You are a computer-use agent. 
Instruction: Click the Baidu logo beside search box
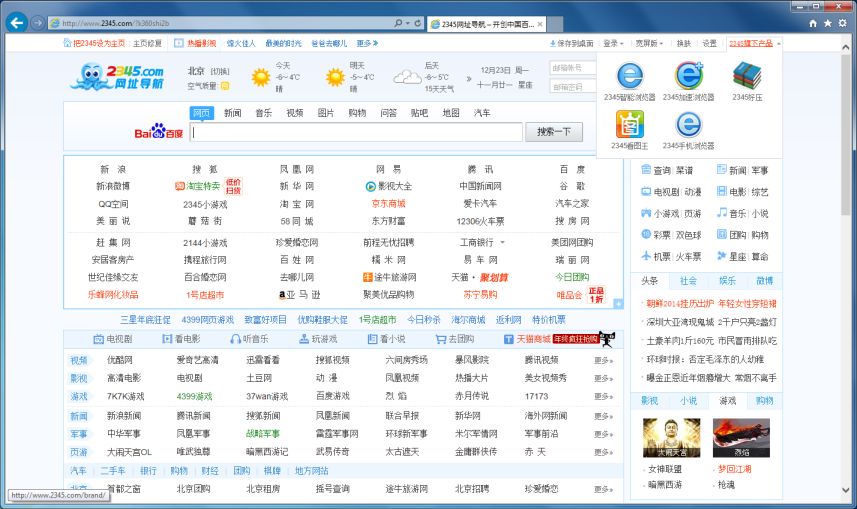(159, 133)
